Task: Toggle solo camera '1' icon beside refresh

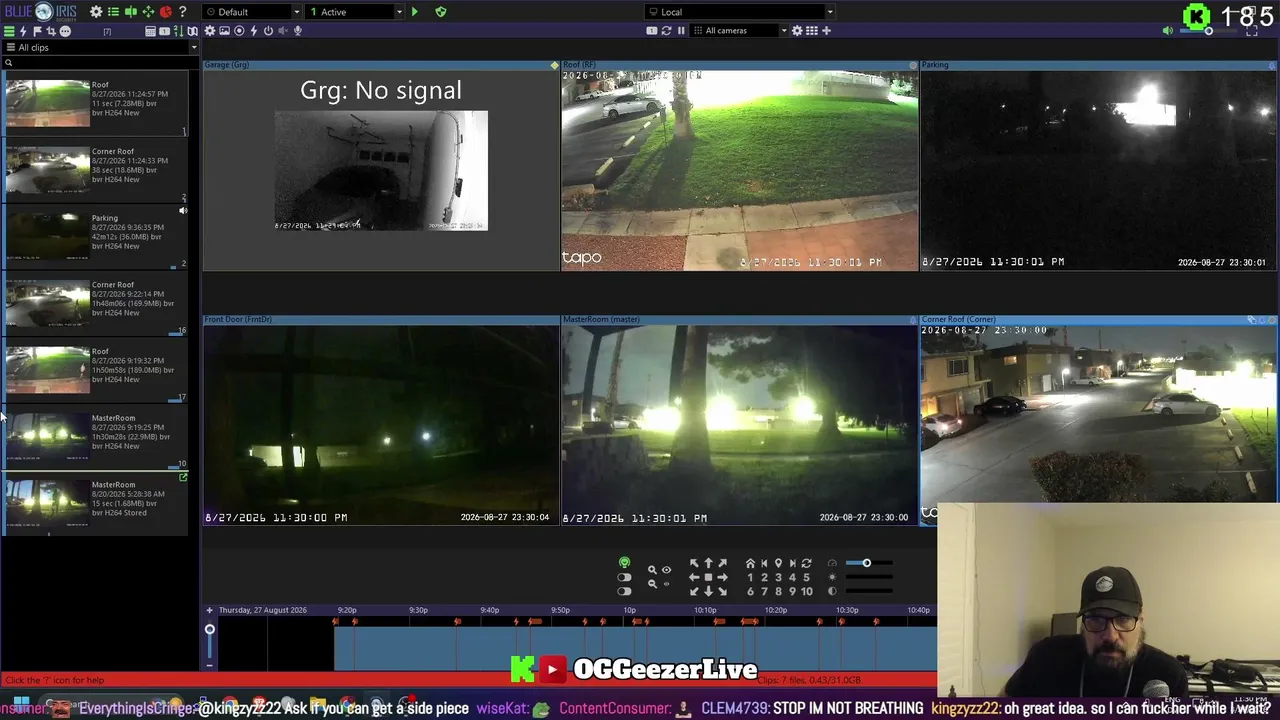Action: [652, 31]
